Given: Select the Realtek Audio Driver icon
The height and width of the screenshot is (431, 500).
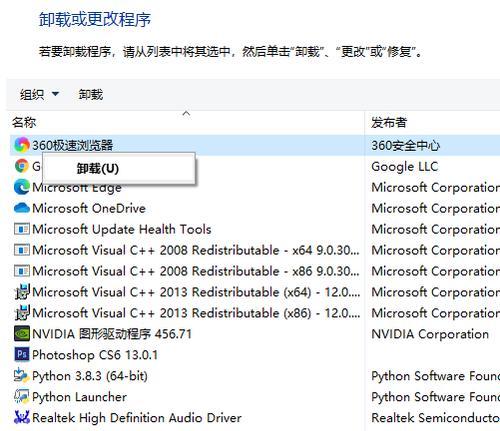Looking at the screenshot, I should coord(22,417).
